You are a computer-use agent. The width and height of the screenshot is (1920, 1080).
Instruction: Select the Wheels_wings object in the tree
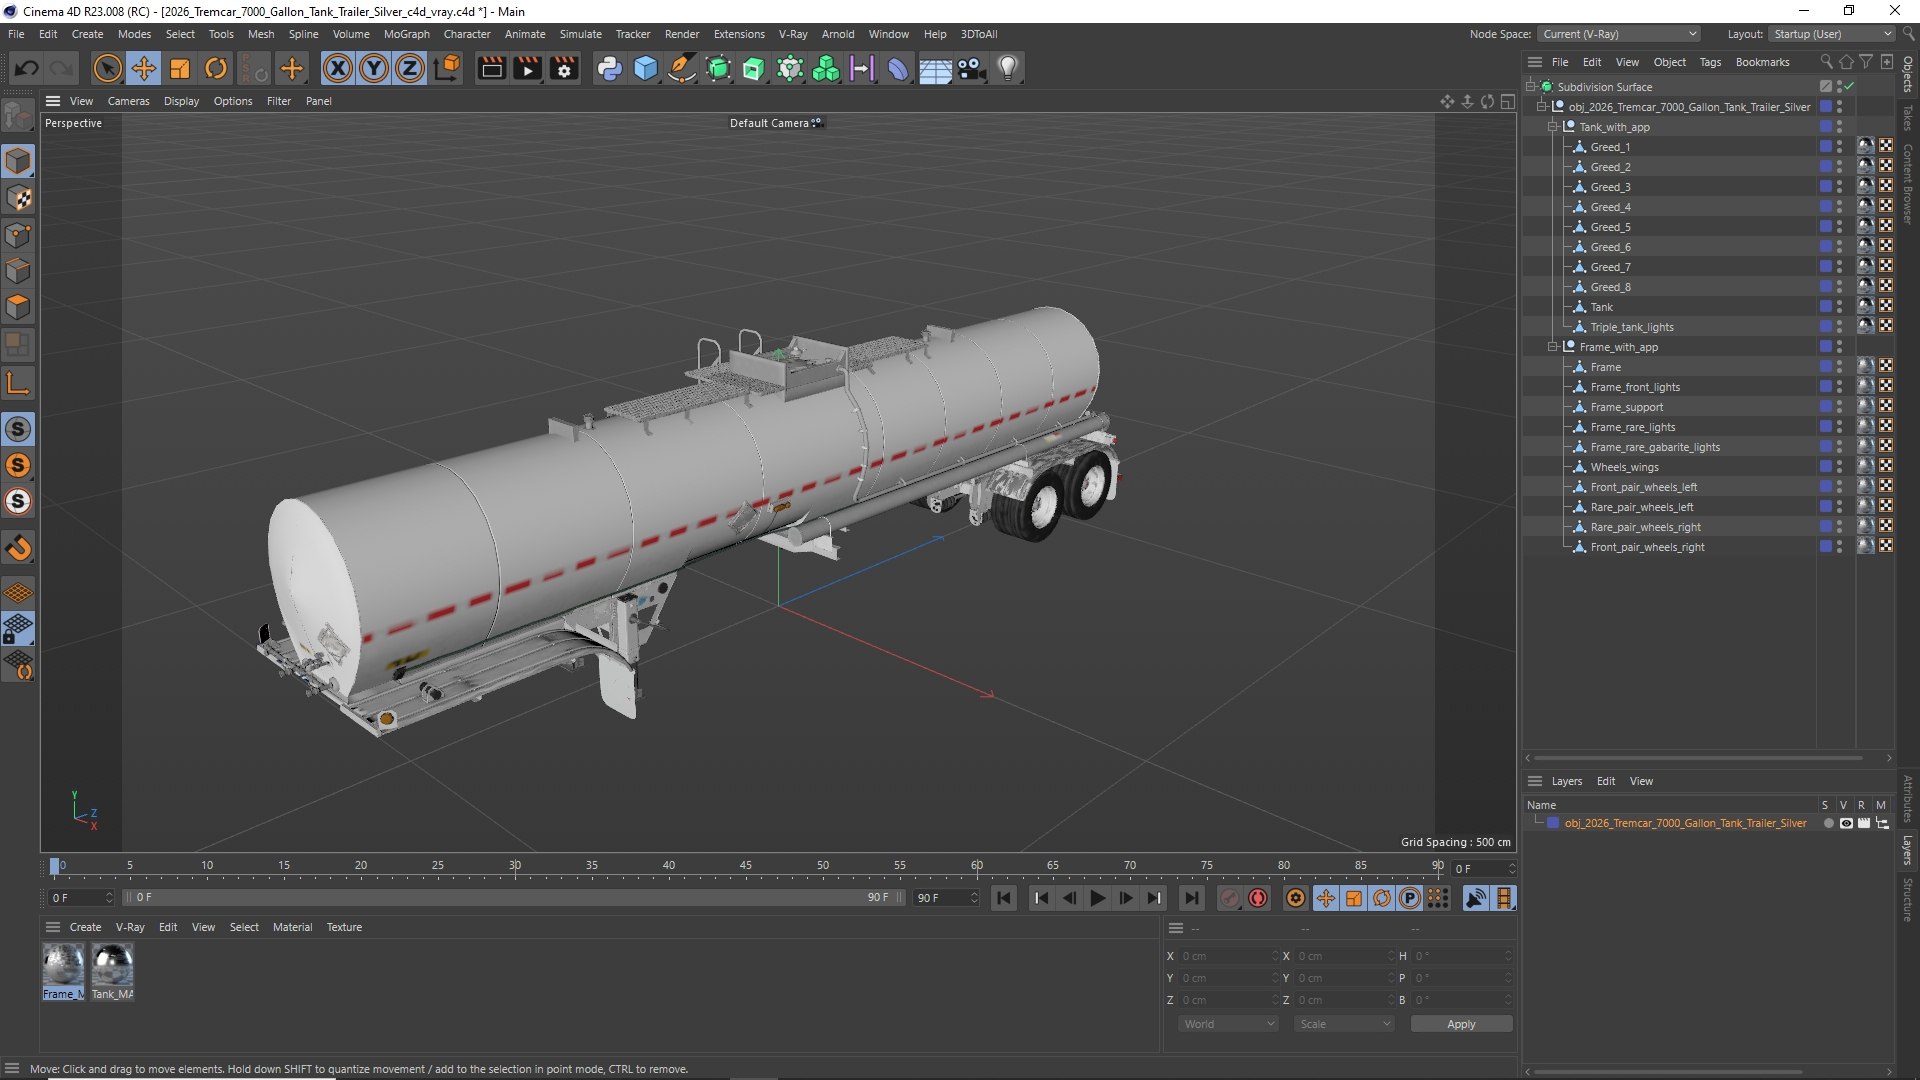pos(1624,467)
